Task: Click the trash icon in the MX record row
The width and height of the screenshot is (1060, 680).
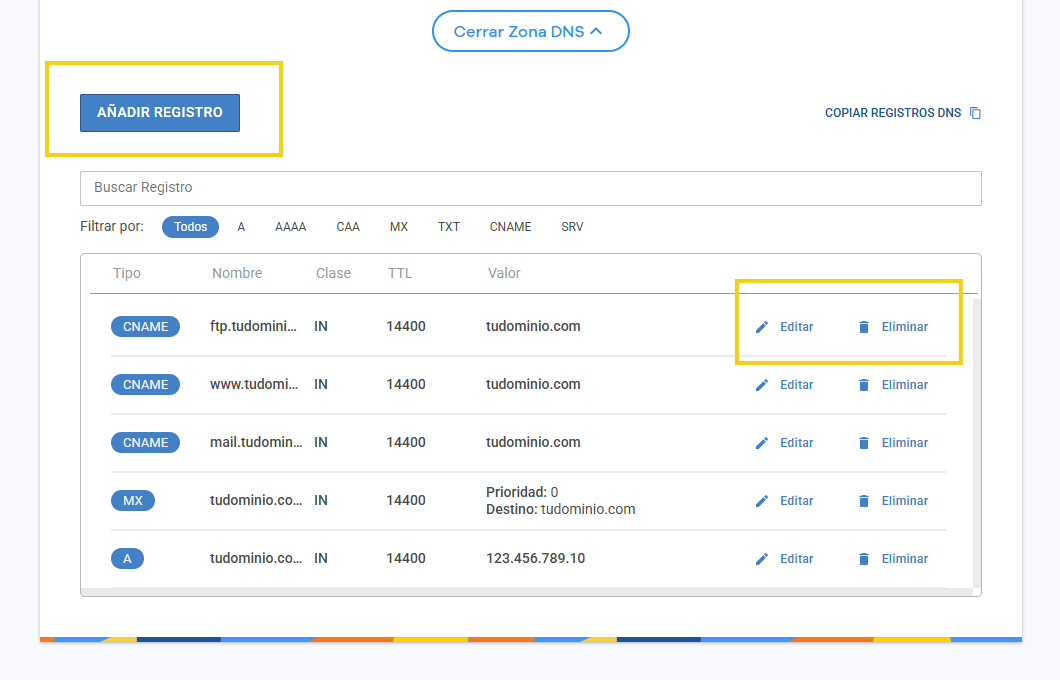Action: point(864,502)
